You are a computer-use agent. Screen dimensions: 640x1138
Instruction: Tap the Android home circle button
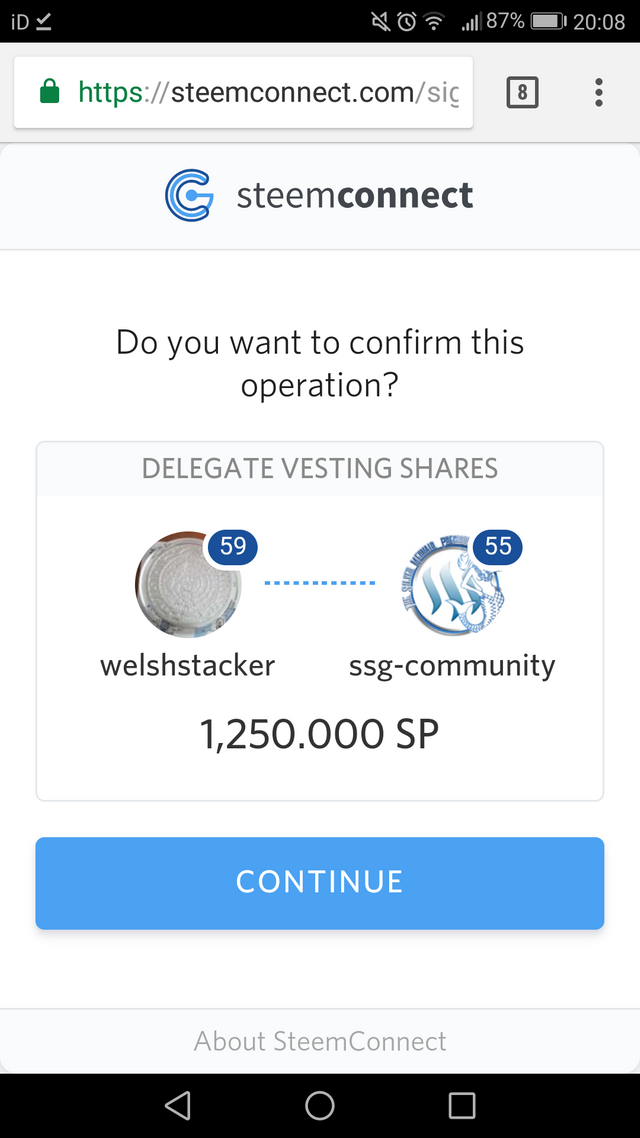click(x=320, y=1104)
